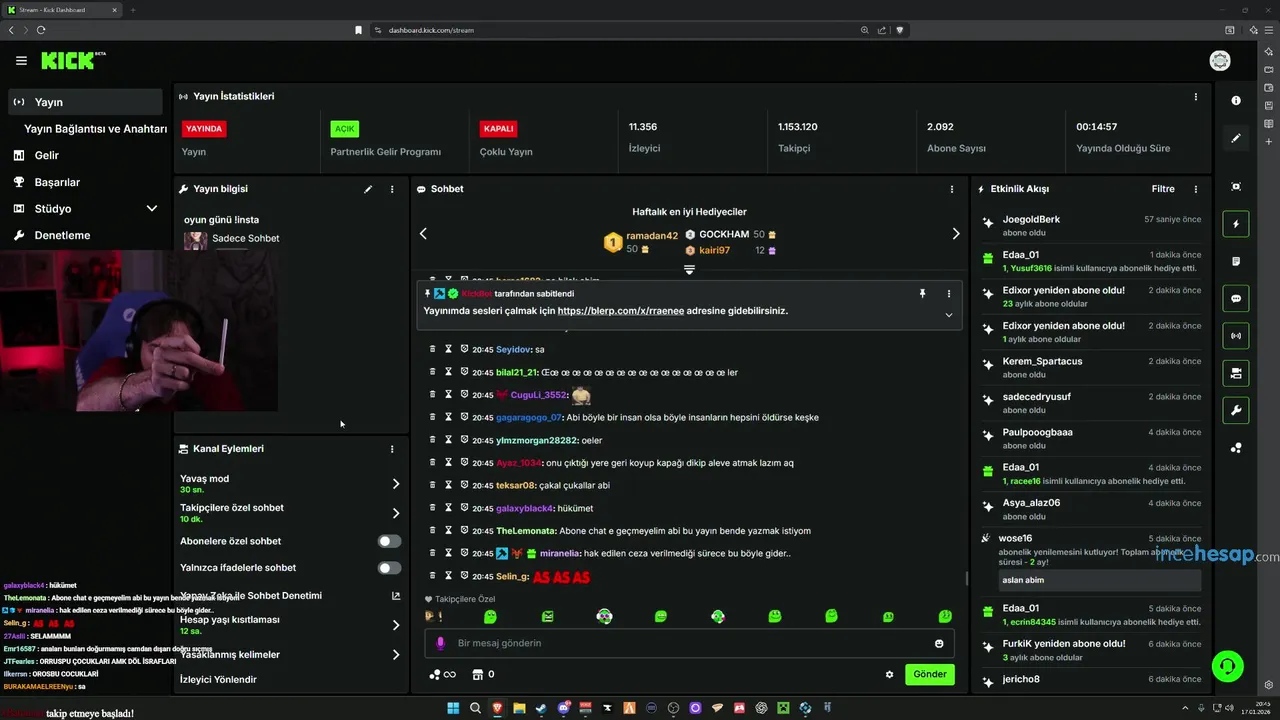Open Hesap yaşı kısıtlaması settings
This screenshot has width=1280, height=720.
coord(290,625)
